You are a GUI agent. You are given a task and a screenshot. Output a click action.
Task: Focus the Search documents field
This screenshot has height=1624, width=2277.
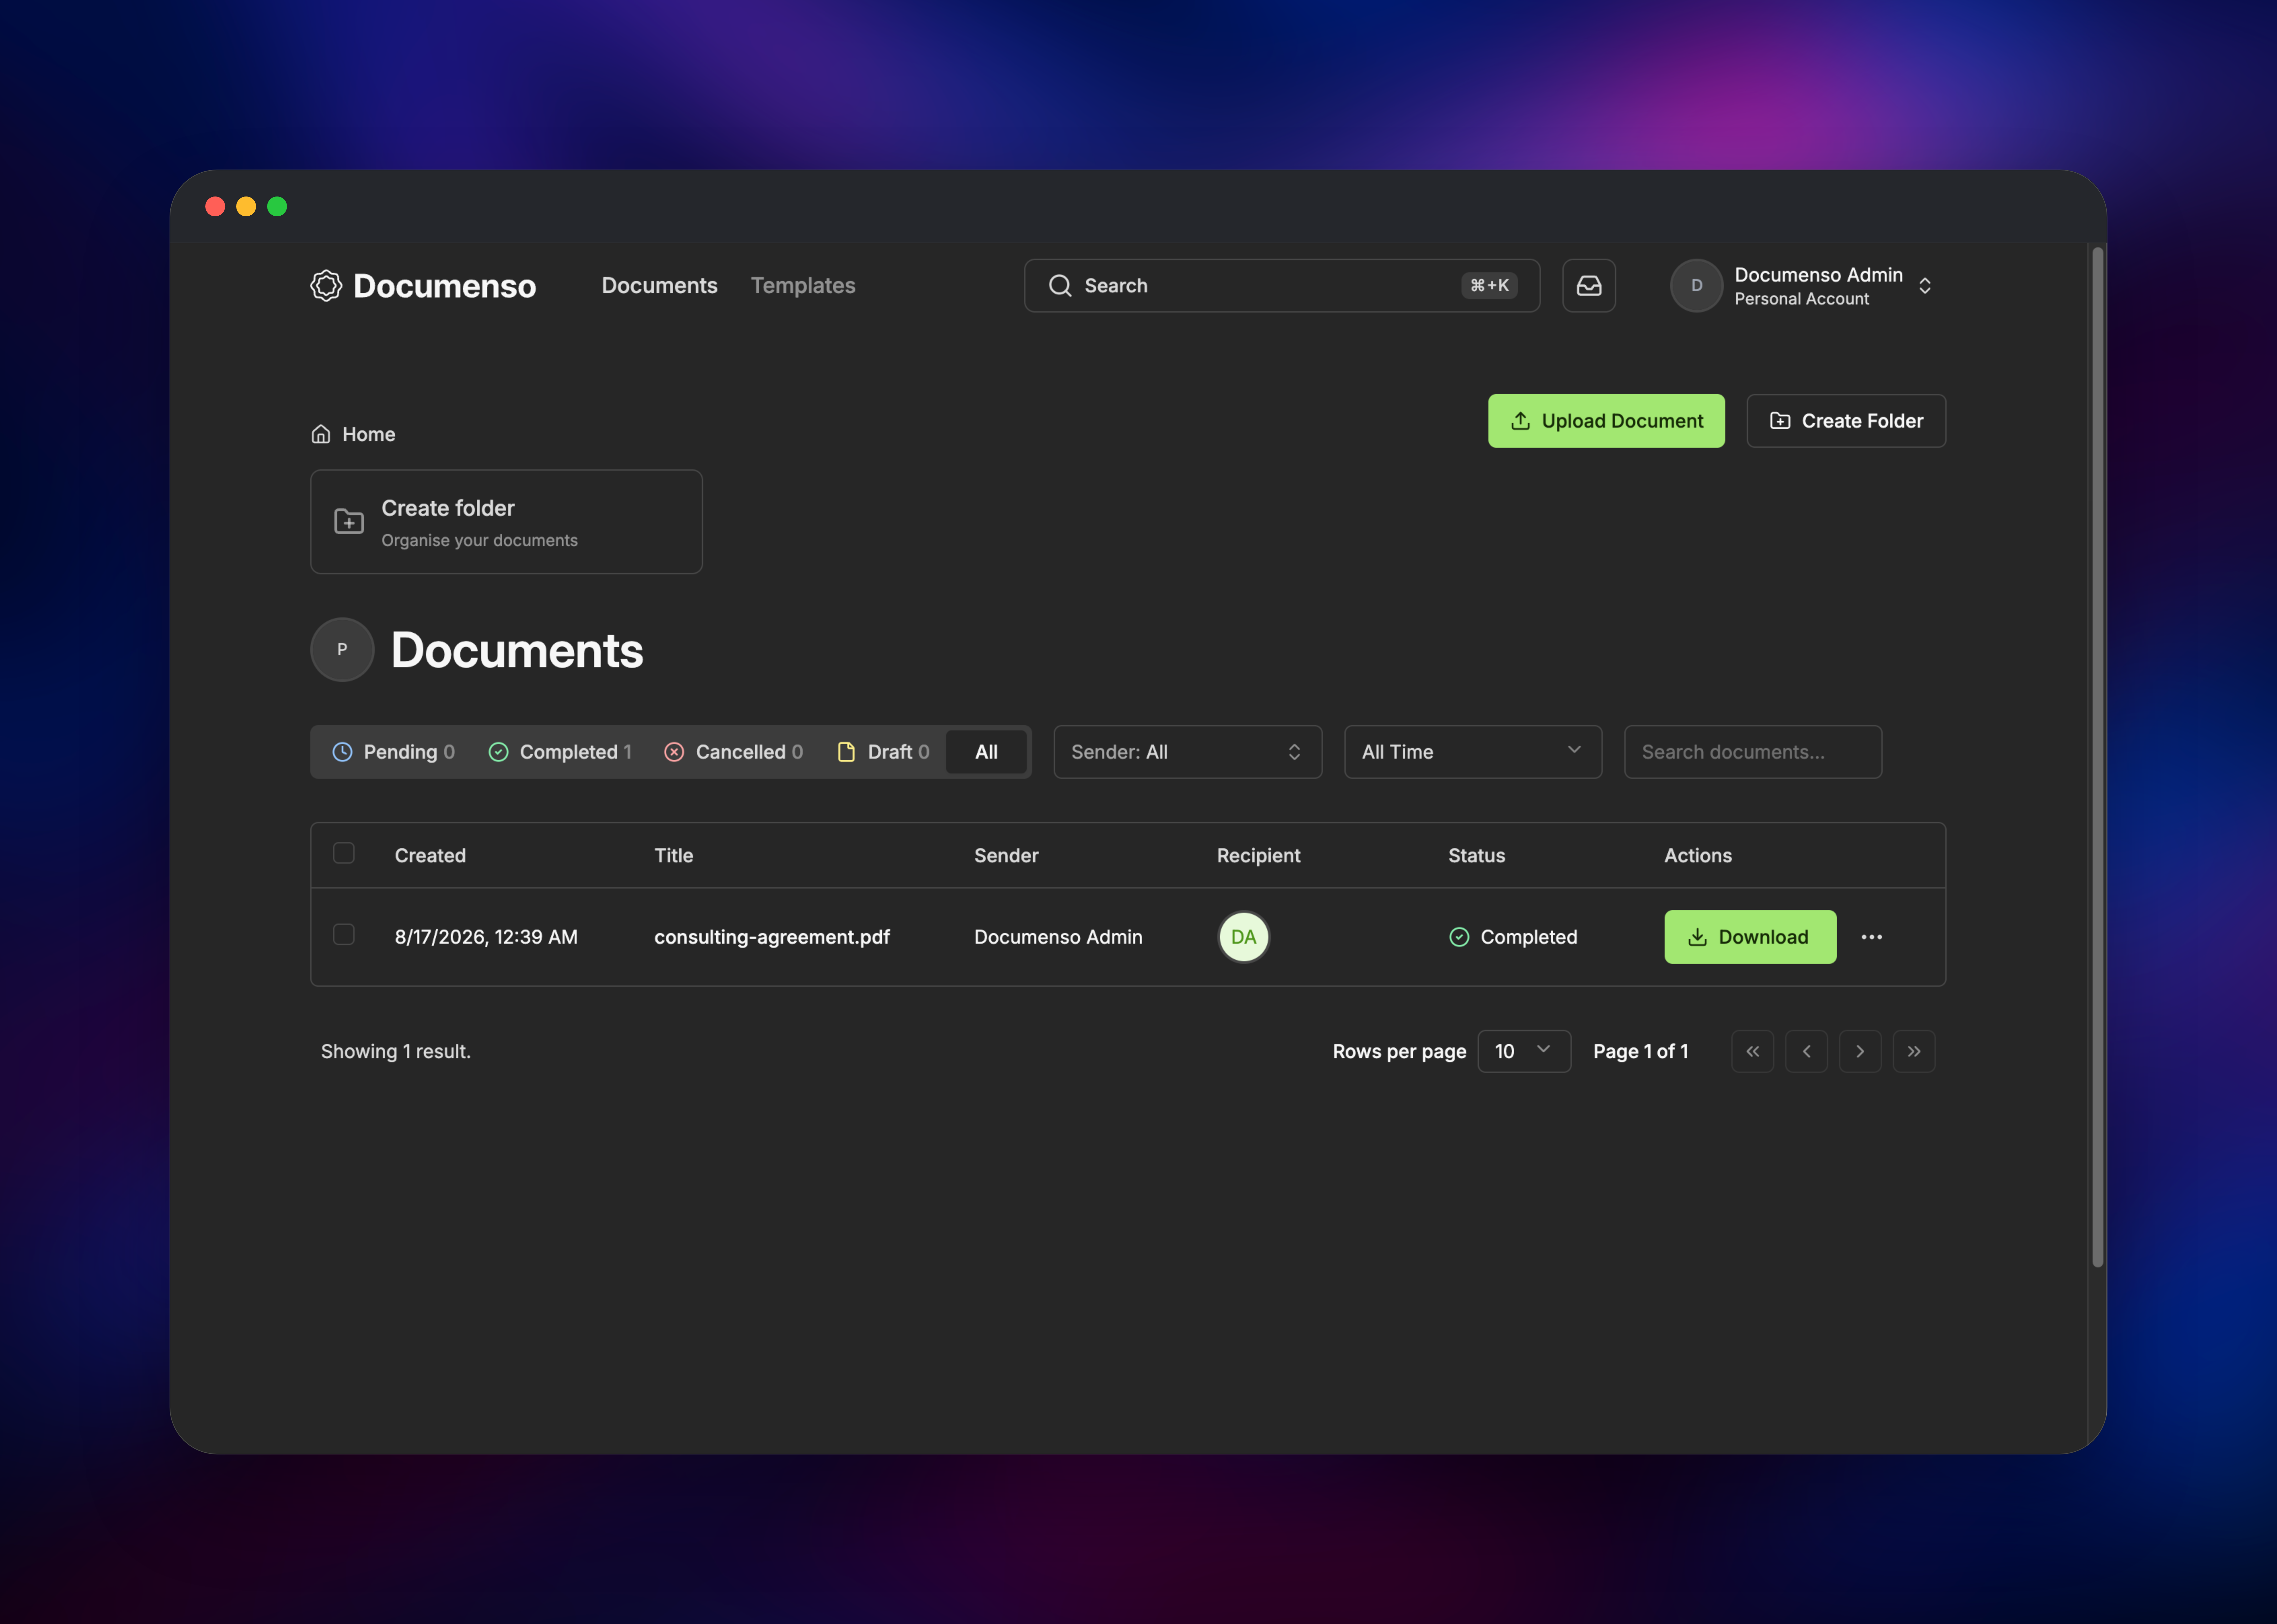tap(1753, 752)
